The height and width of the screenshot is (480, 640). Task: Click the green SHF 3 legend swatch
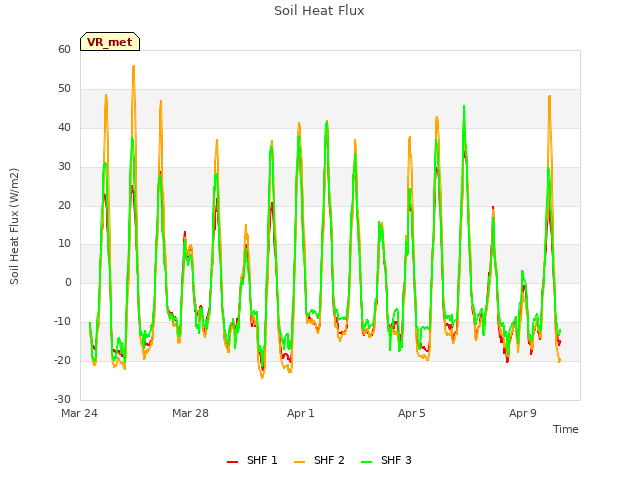[367, 462]
